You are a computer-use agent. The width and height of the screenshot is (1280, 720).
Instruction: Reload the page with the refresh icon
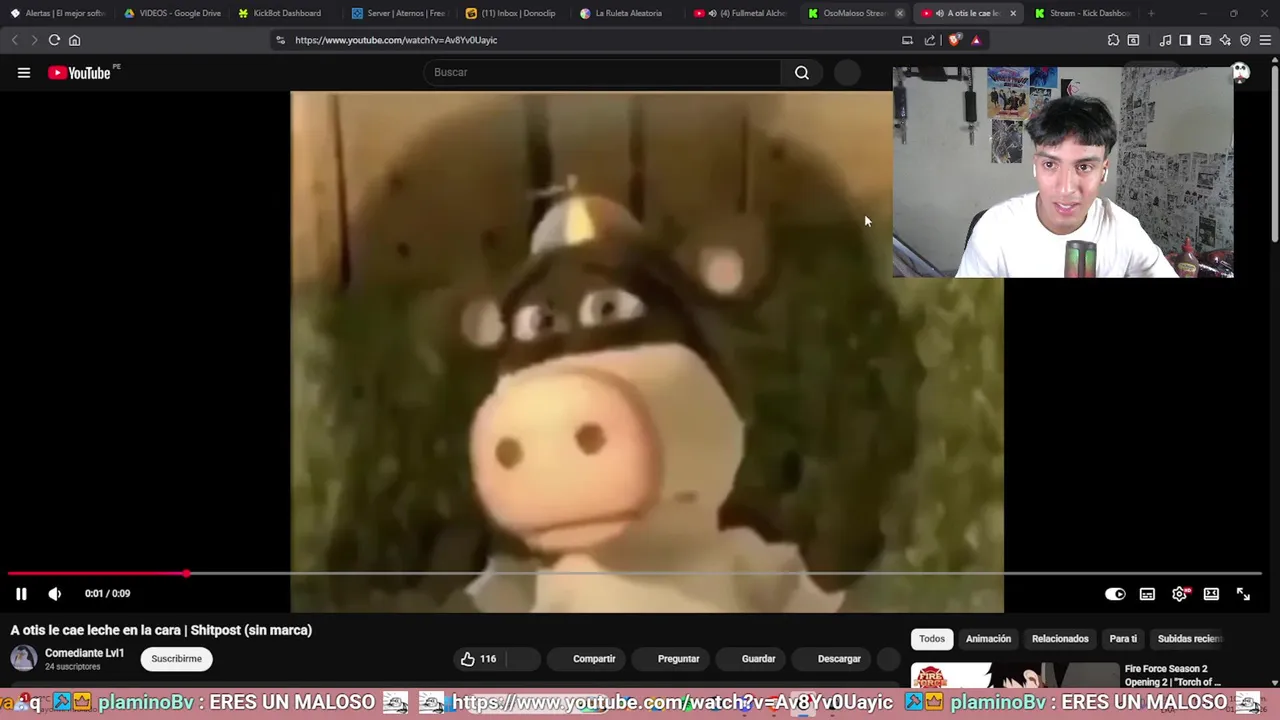click(54, 40)
